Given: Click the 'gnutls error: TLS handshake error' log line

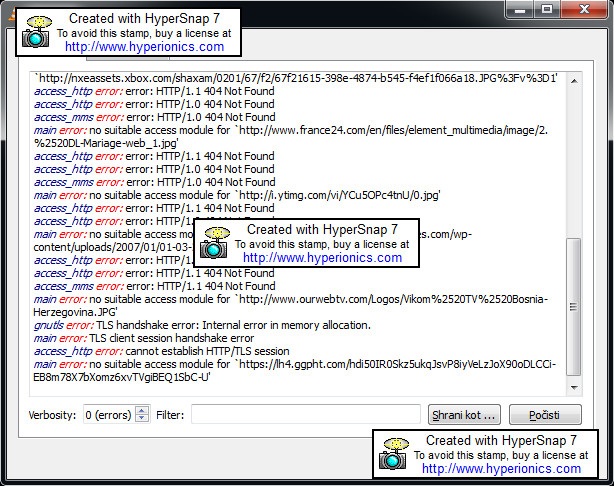Looking at the screenshot, I should pyautogui.click(x=202, y=325).
